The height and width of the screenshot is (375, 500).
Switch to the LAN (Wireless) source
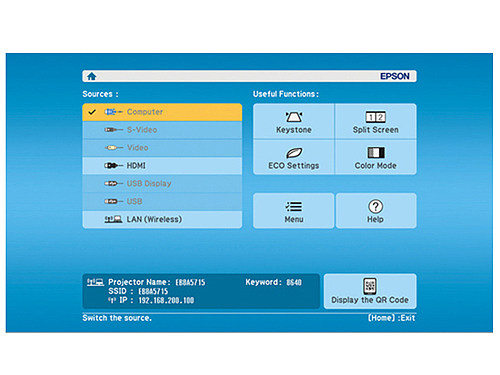(162, 219)
